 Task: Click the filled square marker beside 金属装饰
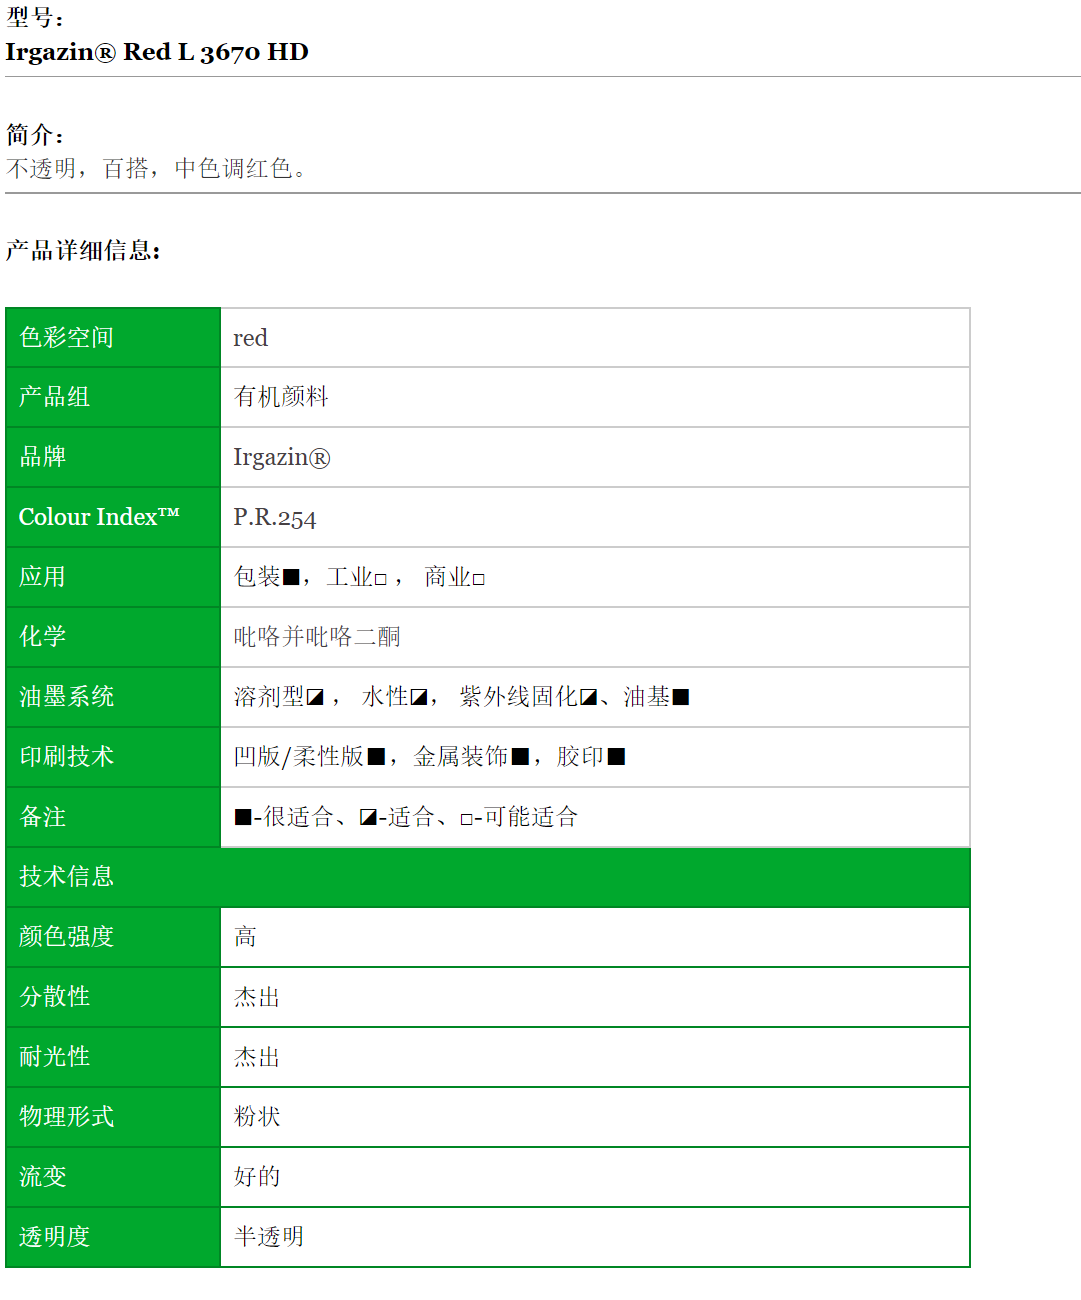click(x=519, y=757)
